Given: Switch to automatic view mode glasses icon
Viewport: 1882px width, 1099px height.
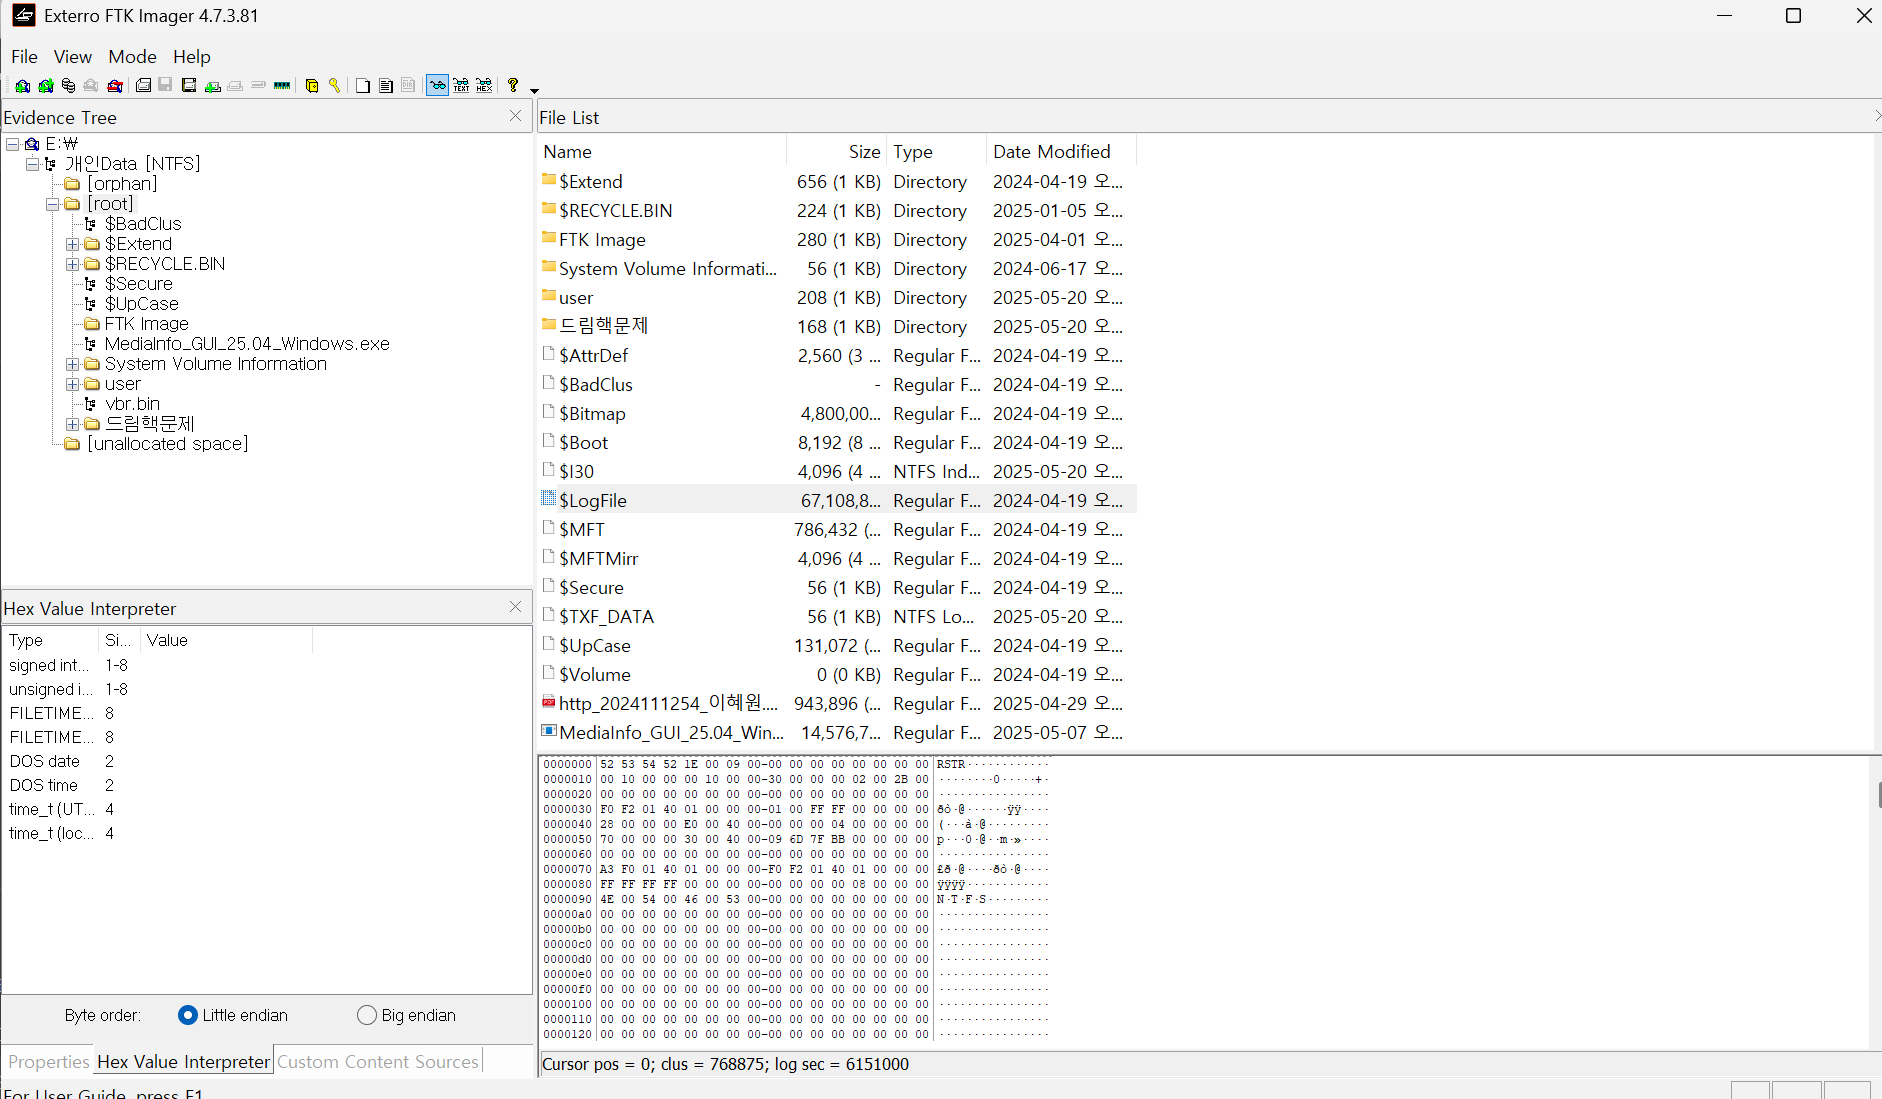Looking at the screenshot, I should [x=438, y=85].
